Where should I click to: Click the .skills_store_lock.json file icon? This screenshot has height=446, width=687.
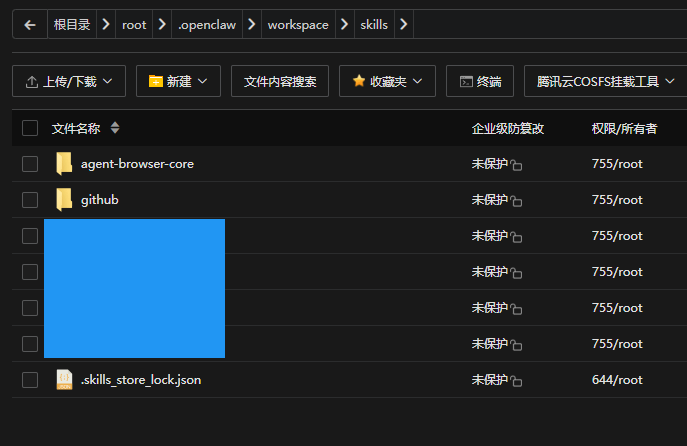(64, 379)
